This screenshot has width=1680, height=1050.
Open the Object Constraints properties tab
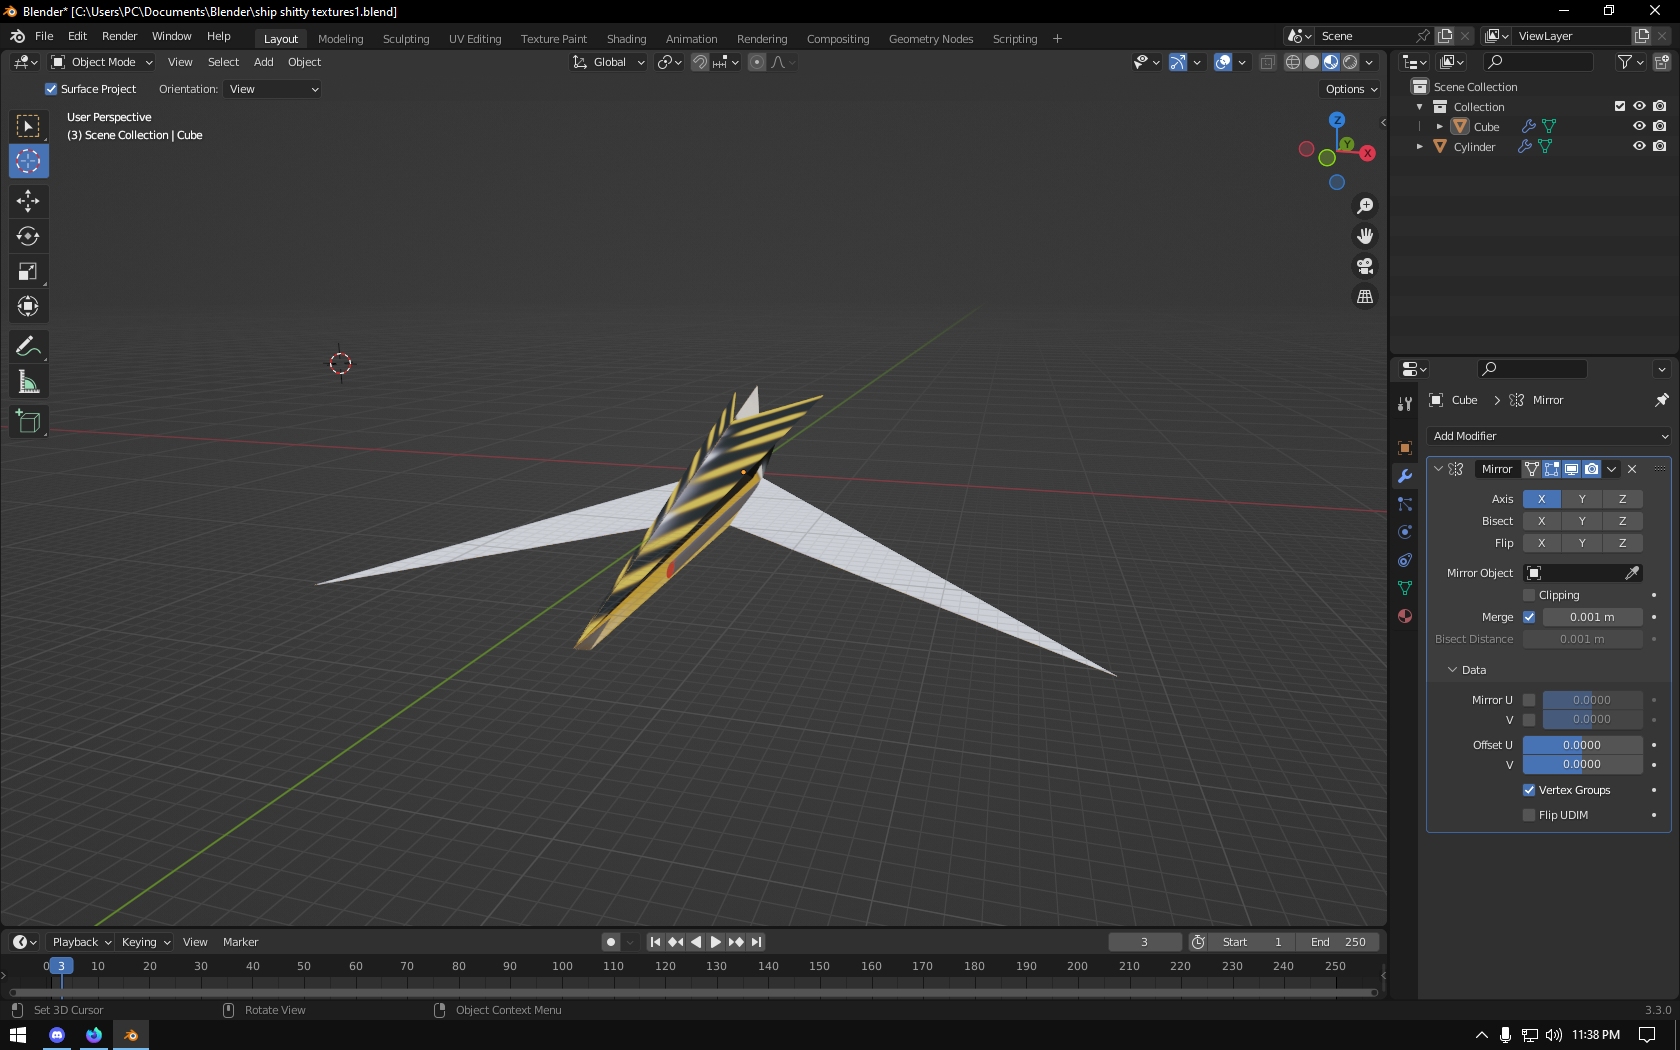pos(1405,560)
